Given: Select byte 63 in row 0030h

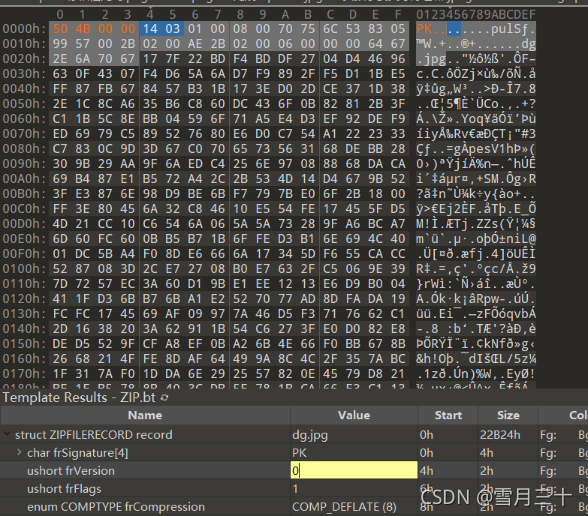Looking at the screenshot, I should tap(60, 74).
